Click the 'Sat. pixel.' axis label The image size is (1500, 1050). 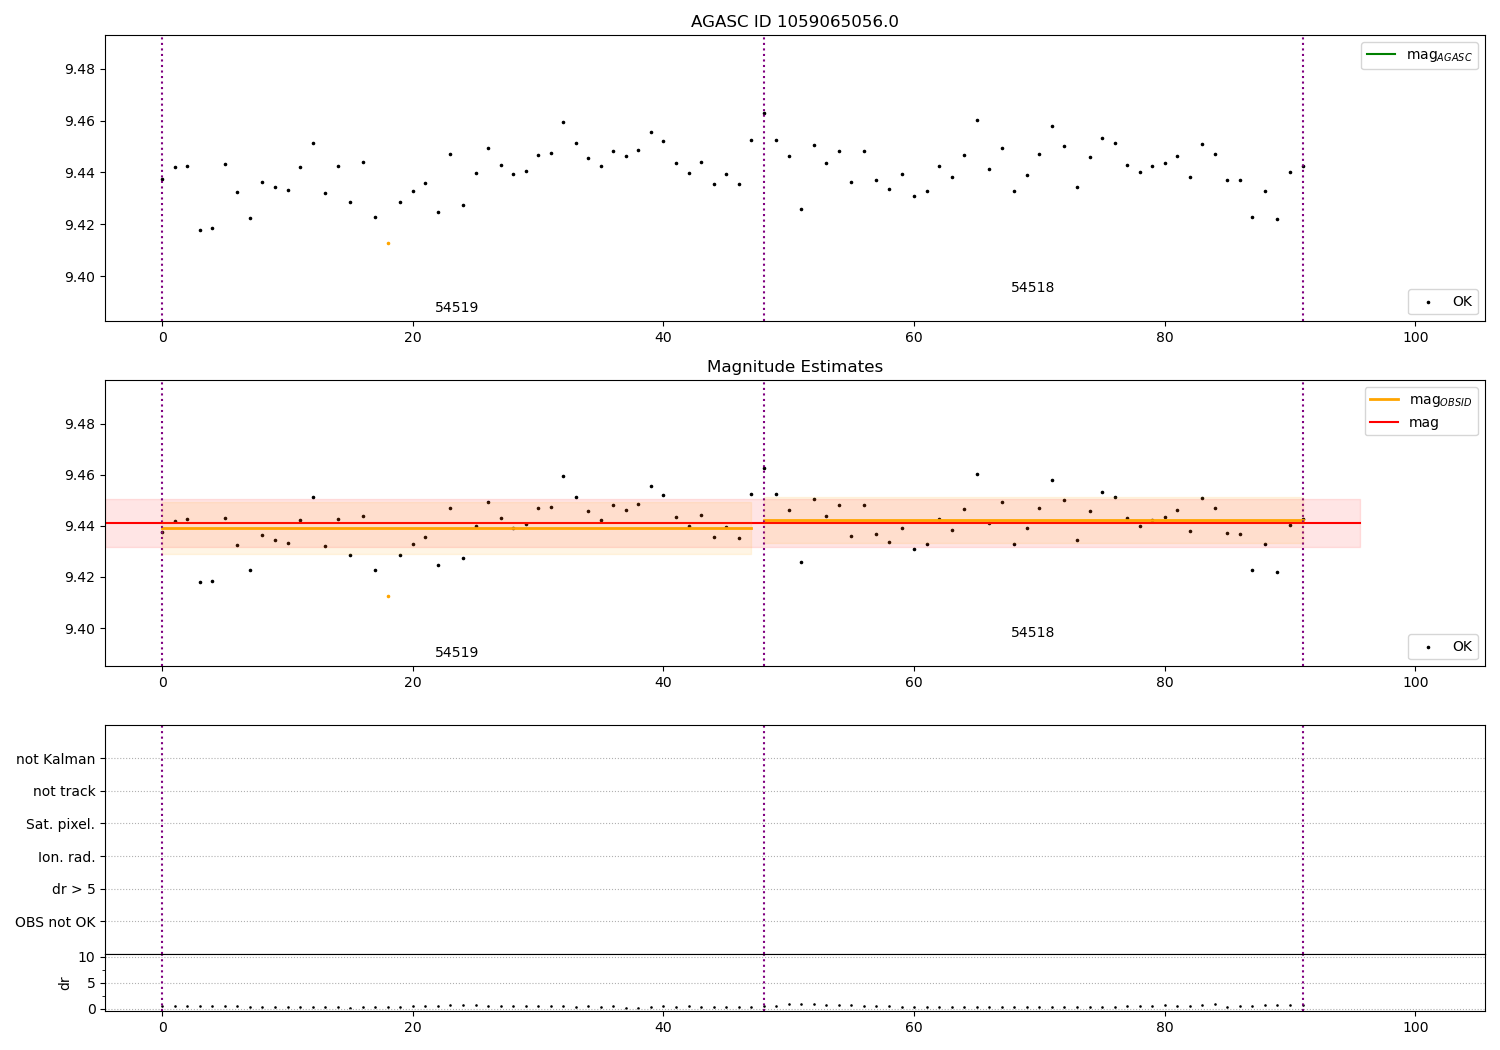pos(61,824)
